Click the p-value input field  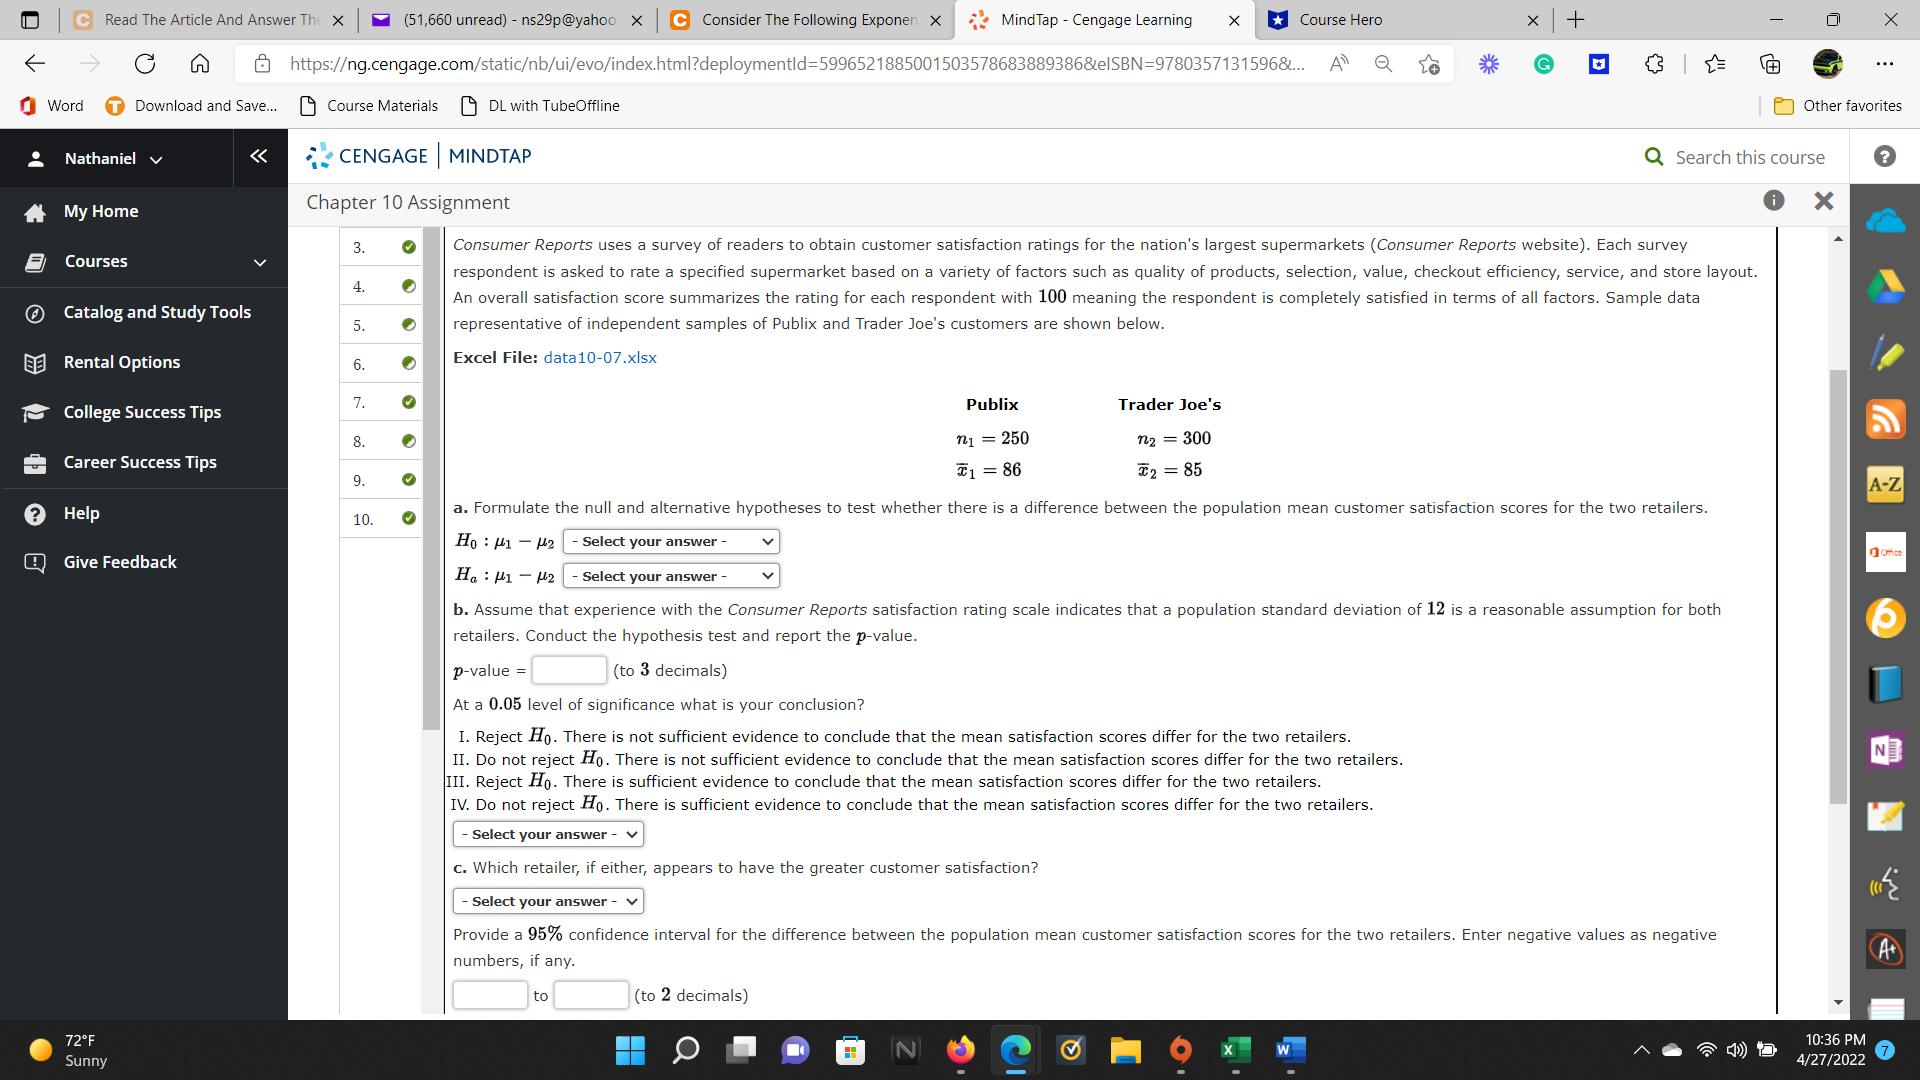click(568, 669)
